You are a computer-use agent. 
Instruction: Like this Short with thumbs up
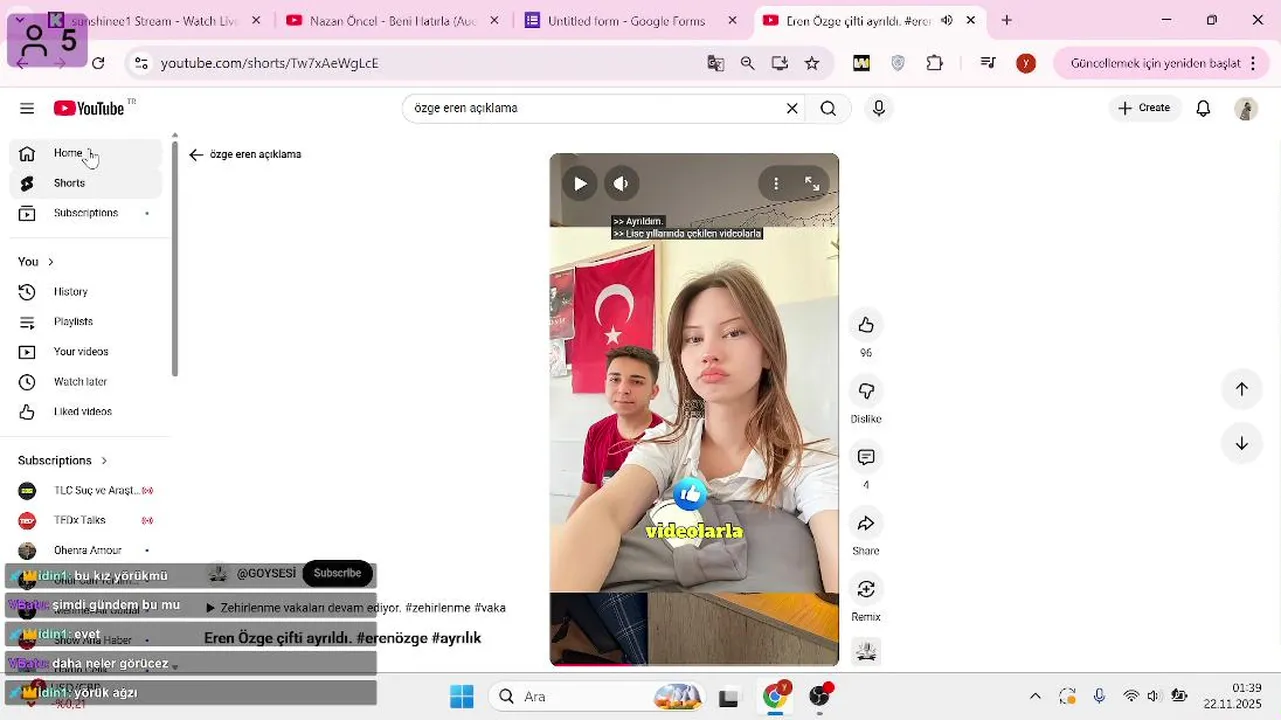[x=866, y=325]
